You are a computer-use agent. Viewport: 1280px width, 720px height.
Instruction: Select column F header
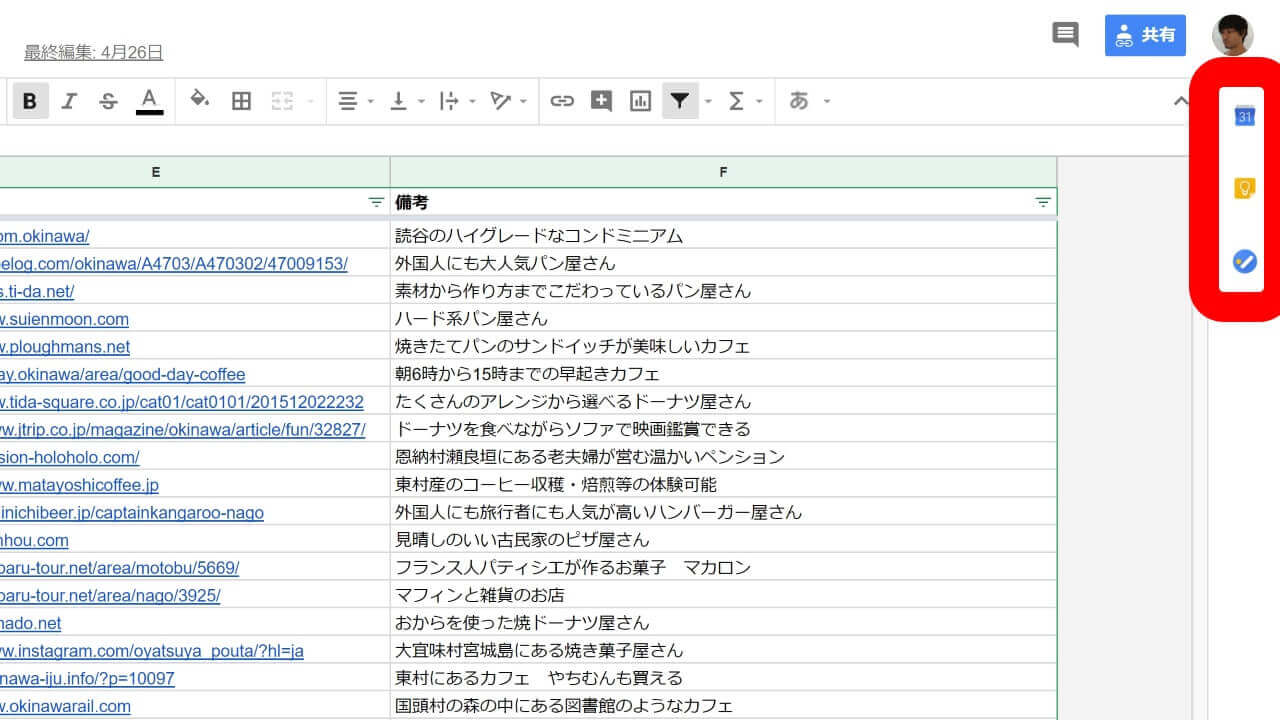click(722, 171)
